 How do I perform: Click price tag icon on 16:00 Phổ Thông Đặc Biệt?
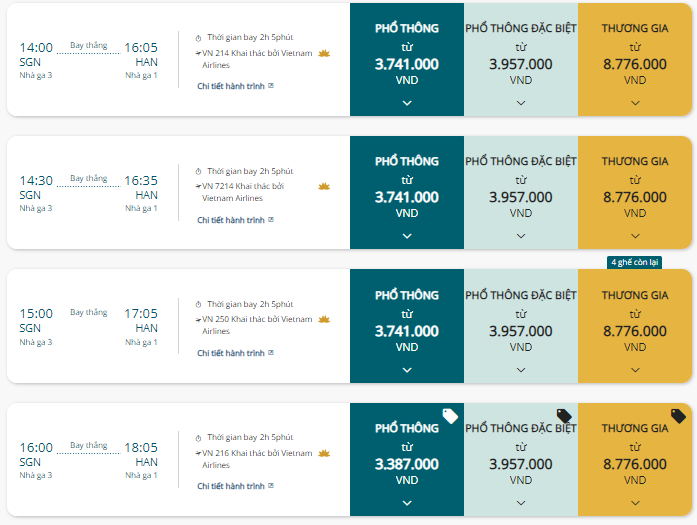(x=564, y=416)
